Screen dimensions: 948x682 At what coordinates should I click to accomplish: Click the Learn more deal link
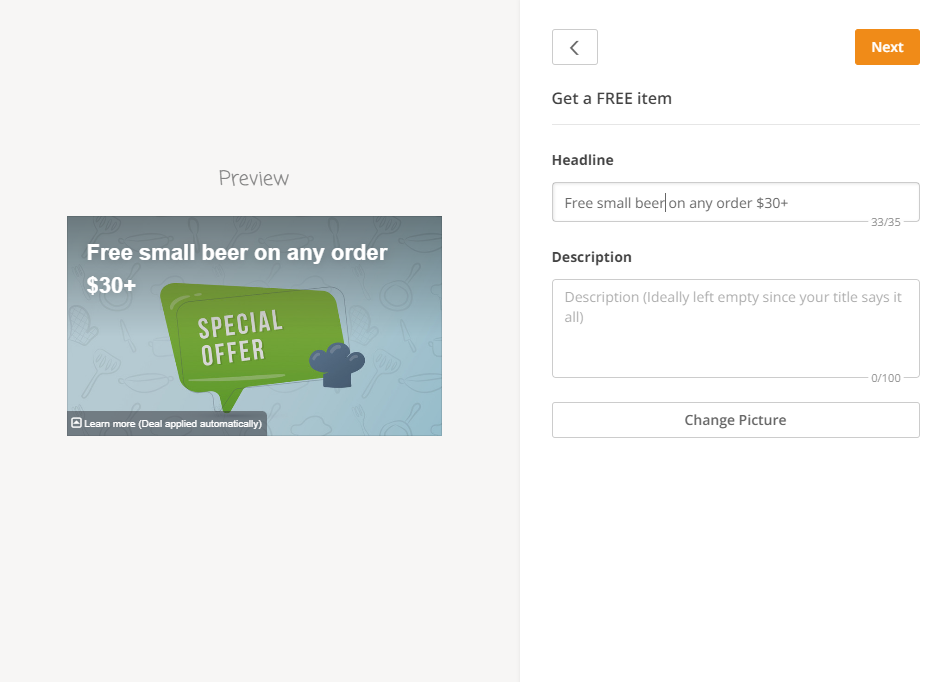(x=173, y=424)
